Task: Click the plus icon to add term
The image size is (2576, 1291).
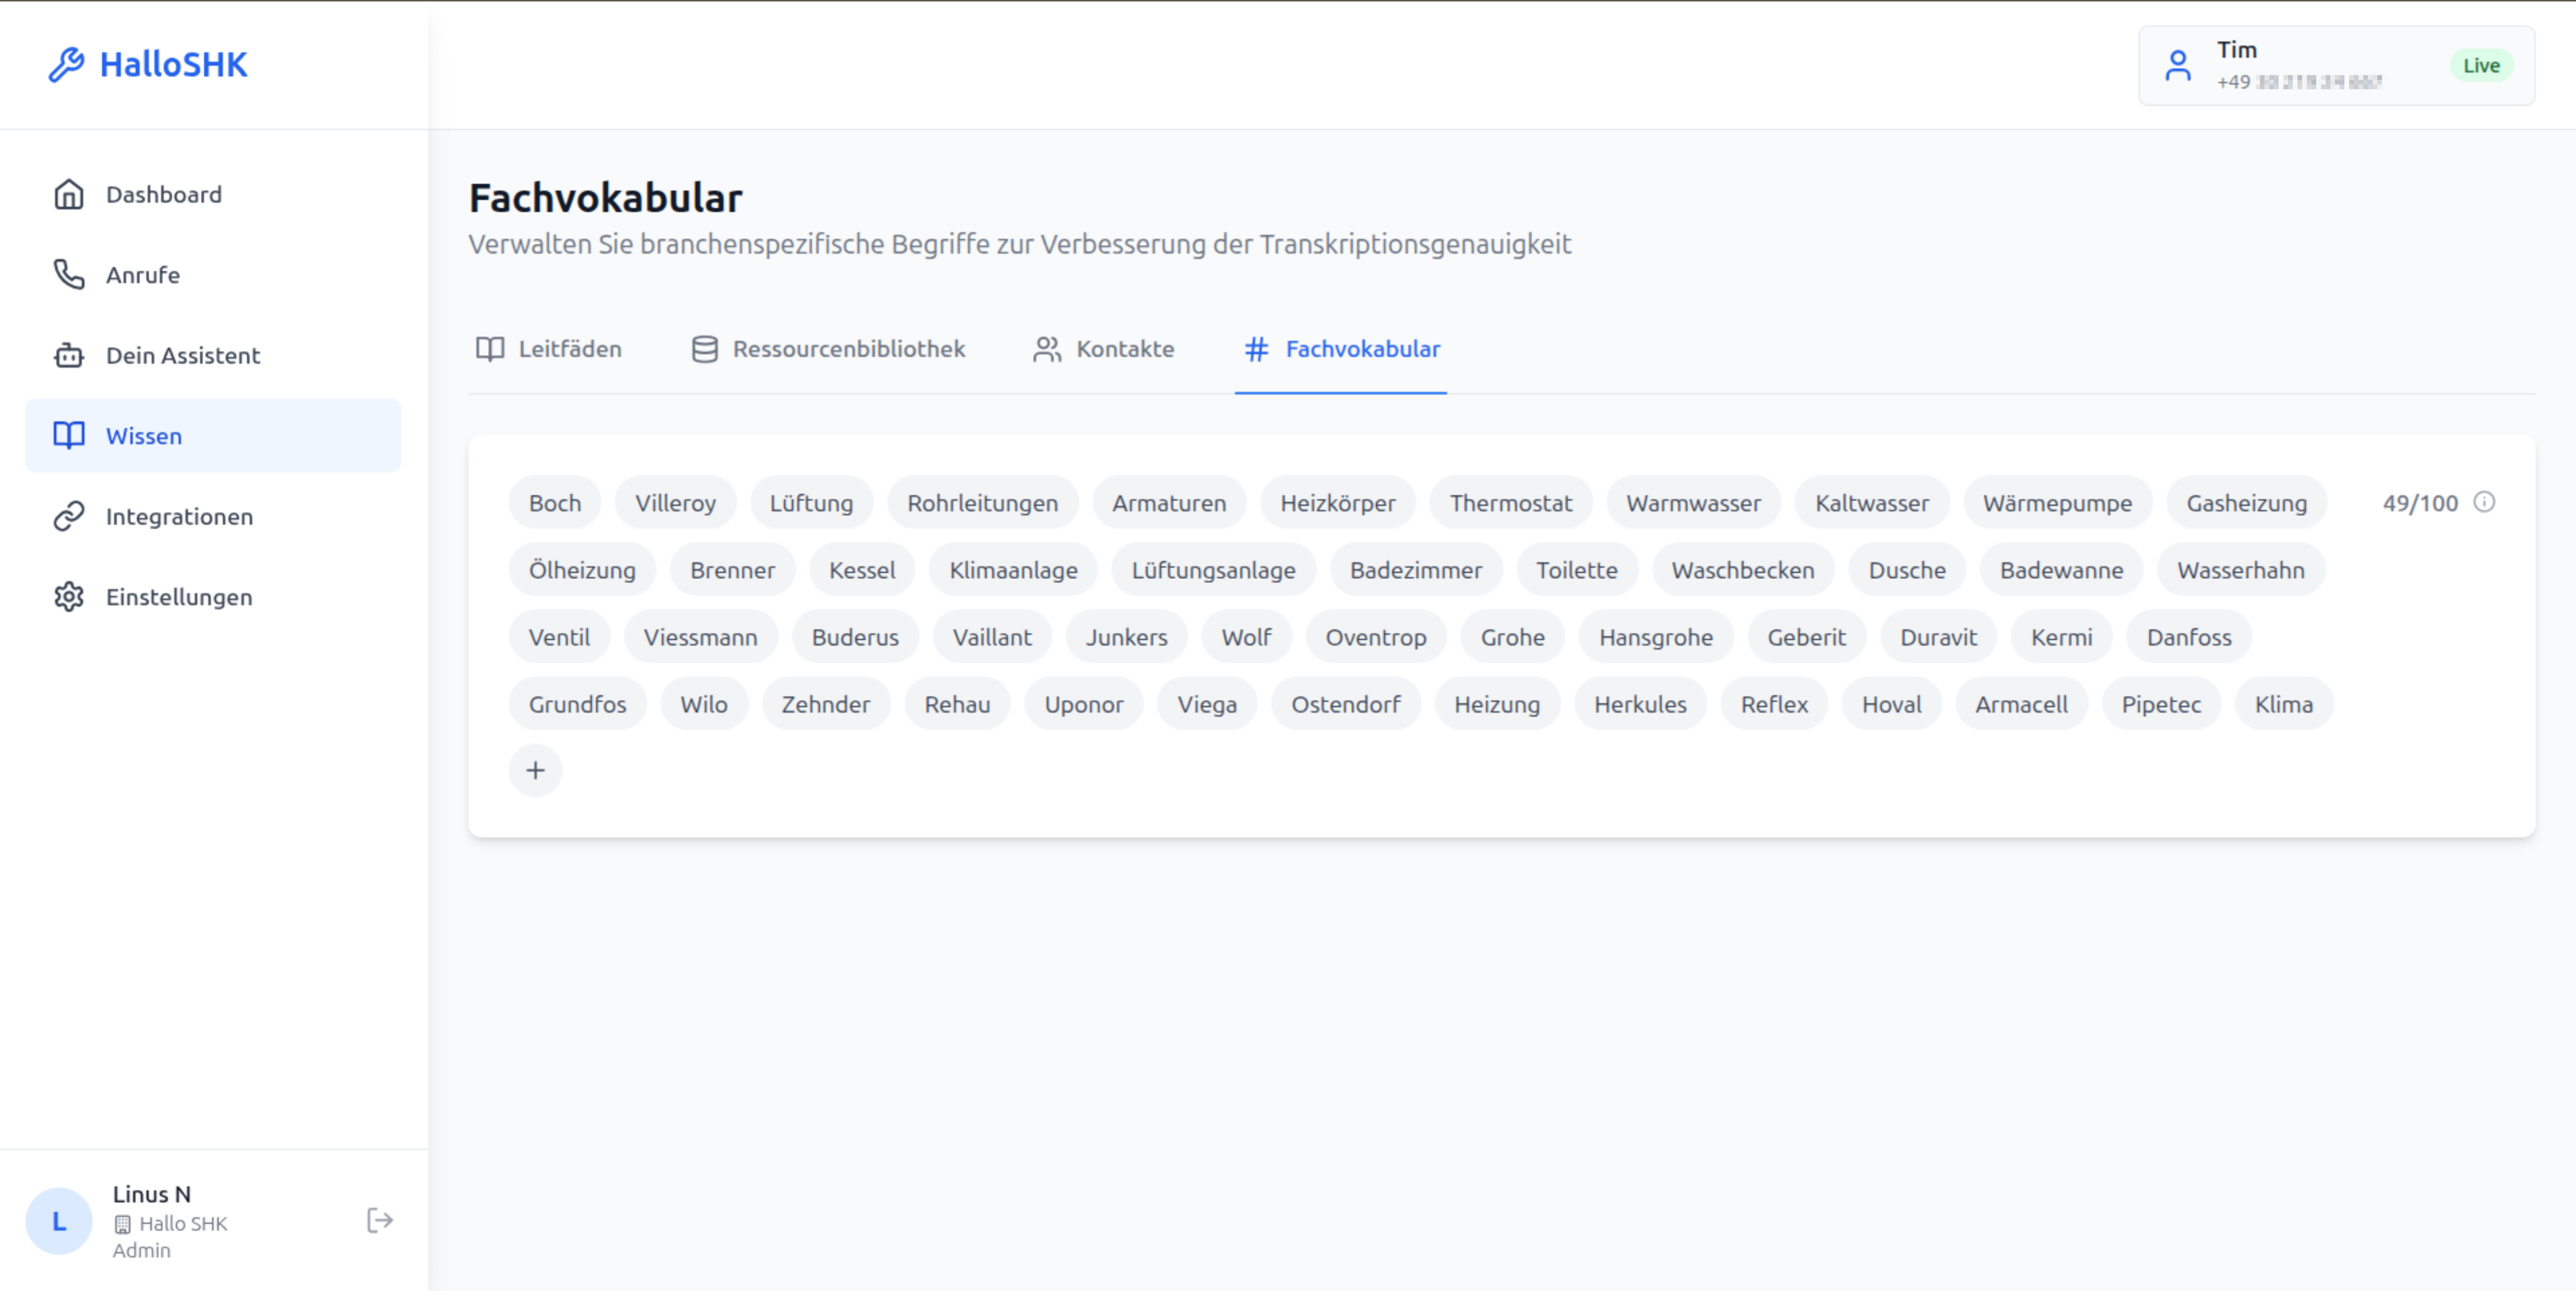Action: (535, 770)
